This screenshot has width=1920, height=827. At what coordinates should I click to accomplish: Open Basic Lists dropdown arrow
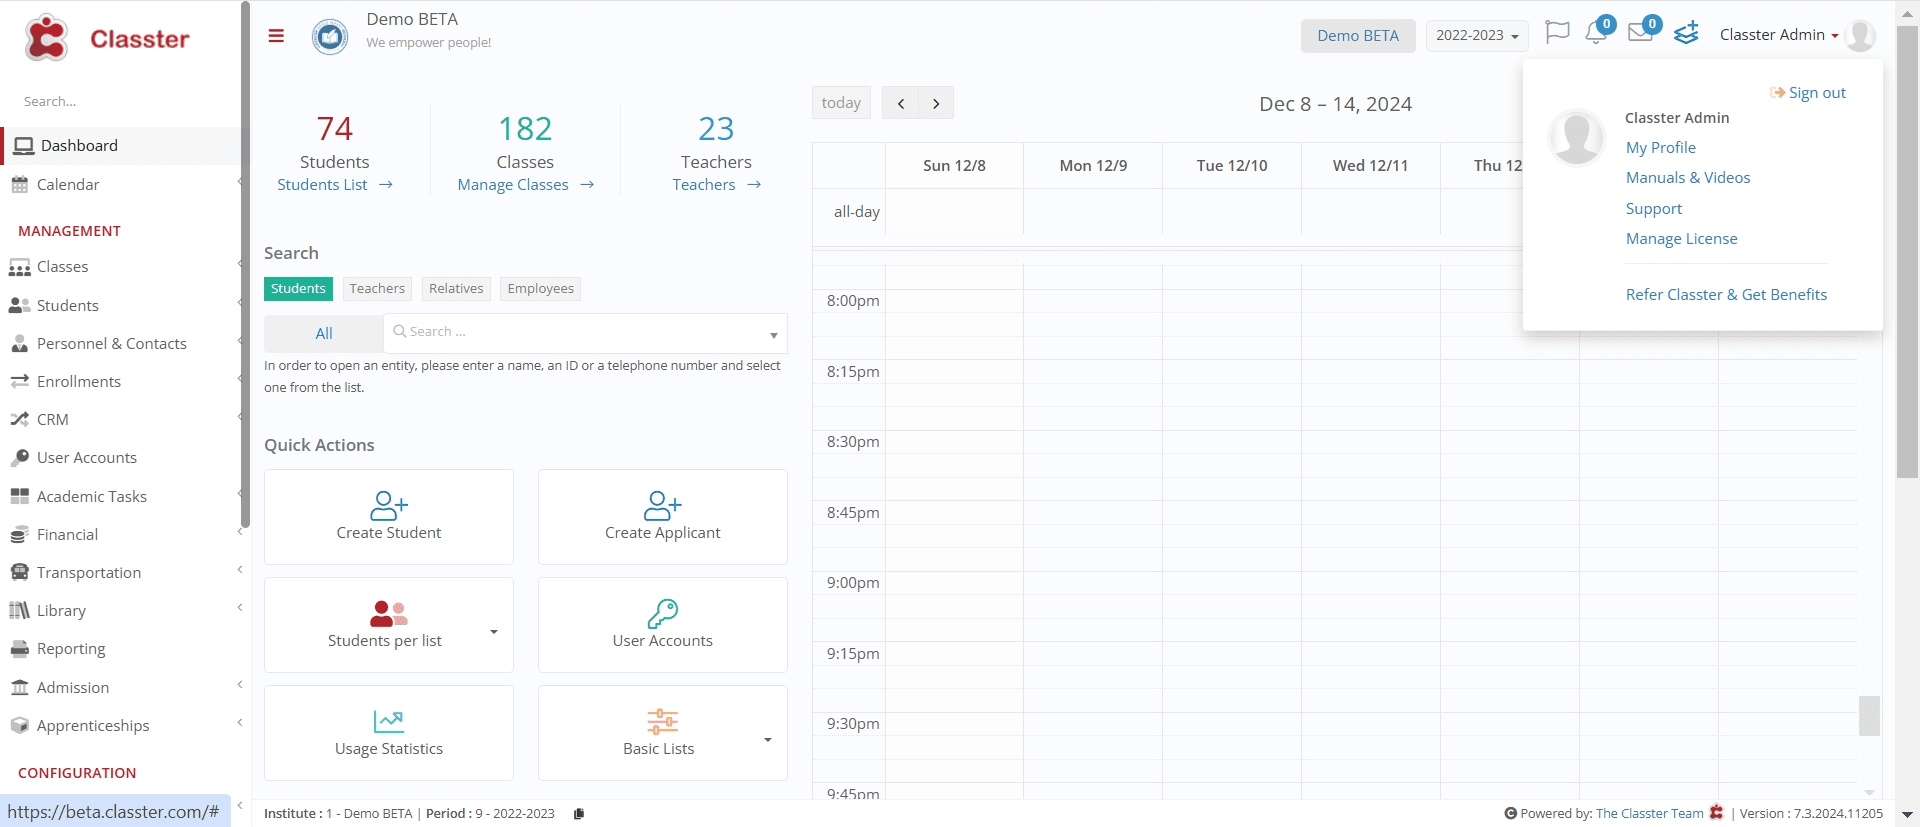point(768,740)
